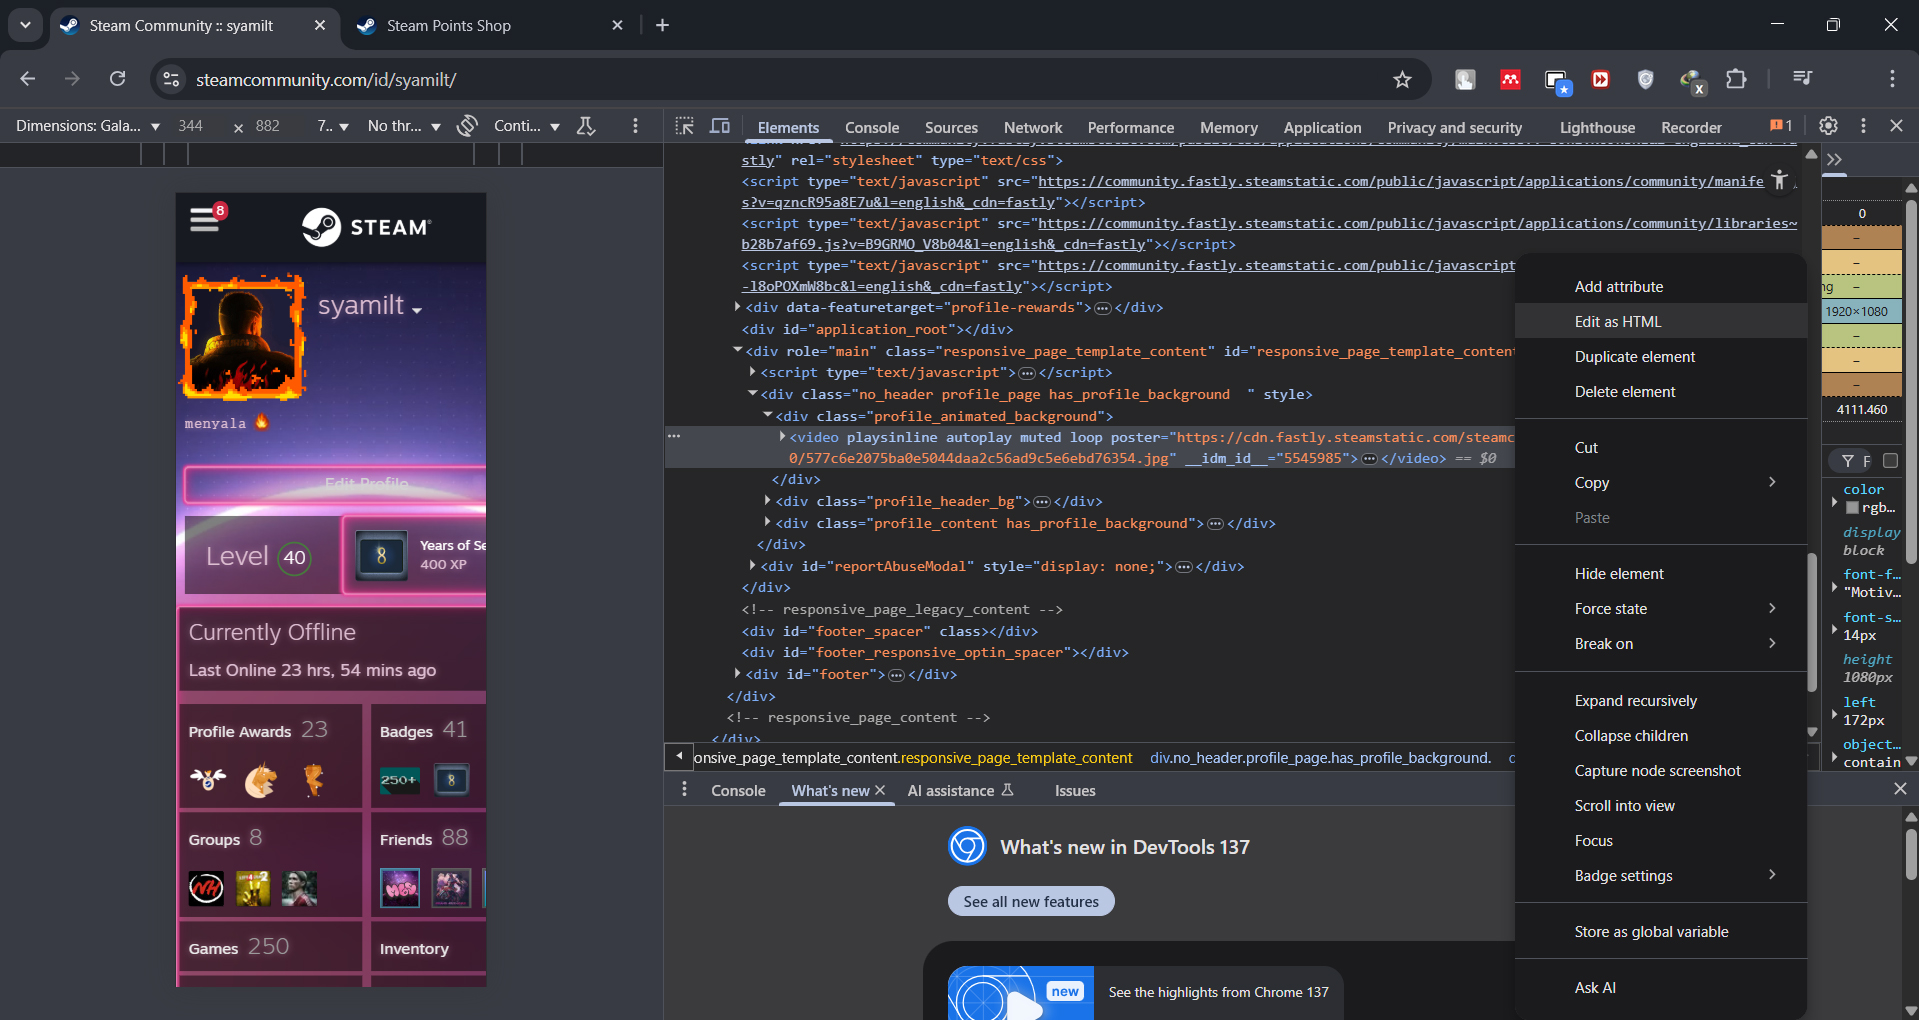The width and height of the screenshot is (1919, 1020).
Task: Open the Copy submenu in the context menu
Action: click(1661, 483)
